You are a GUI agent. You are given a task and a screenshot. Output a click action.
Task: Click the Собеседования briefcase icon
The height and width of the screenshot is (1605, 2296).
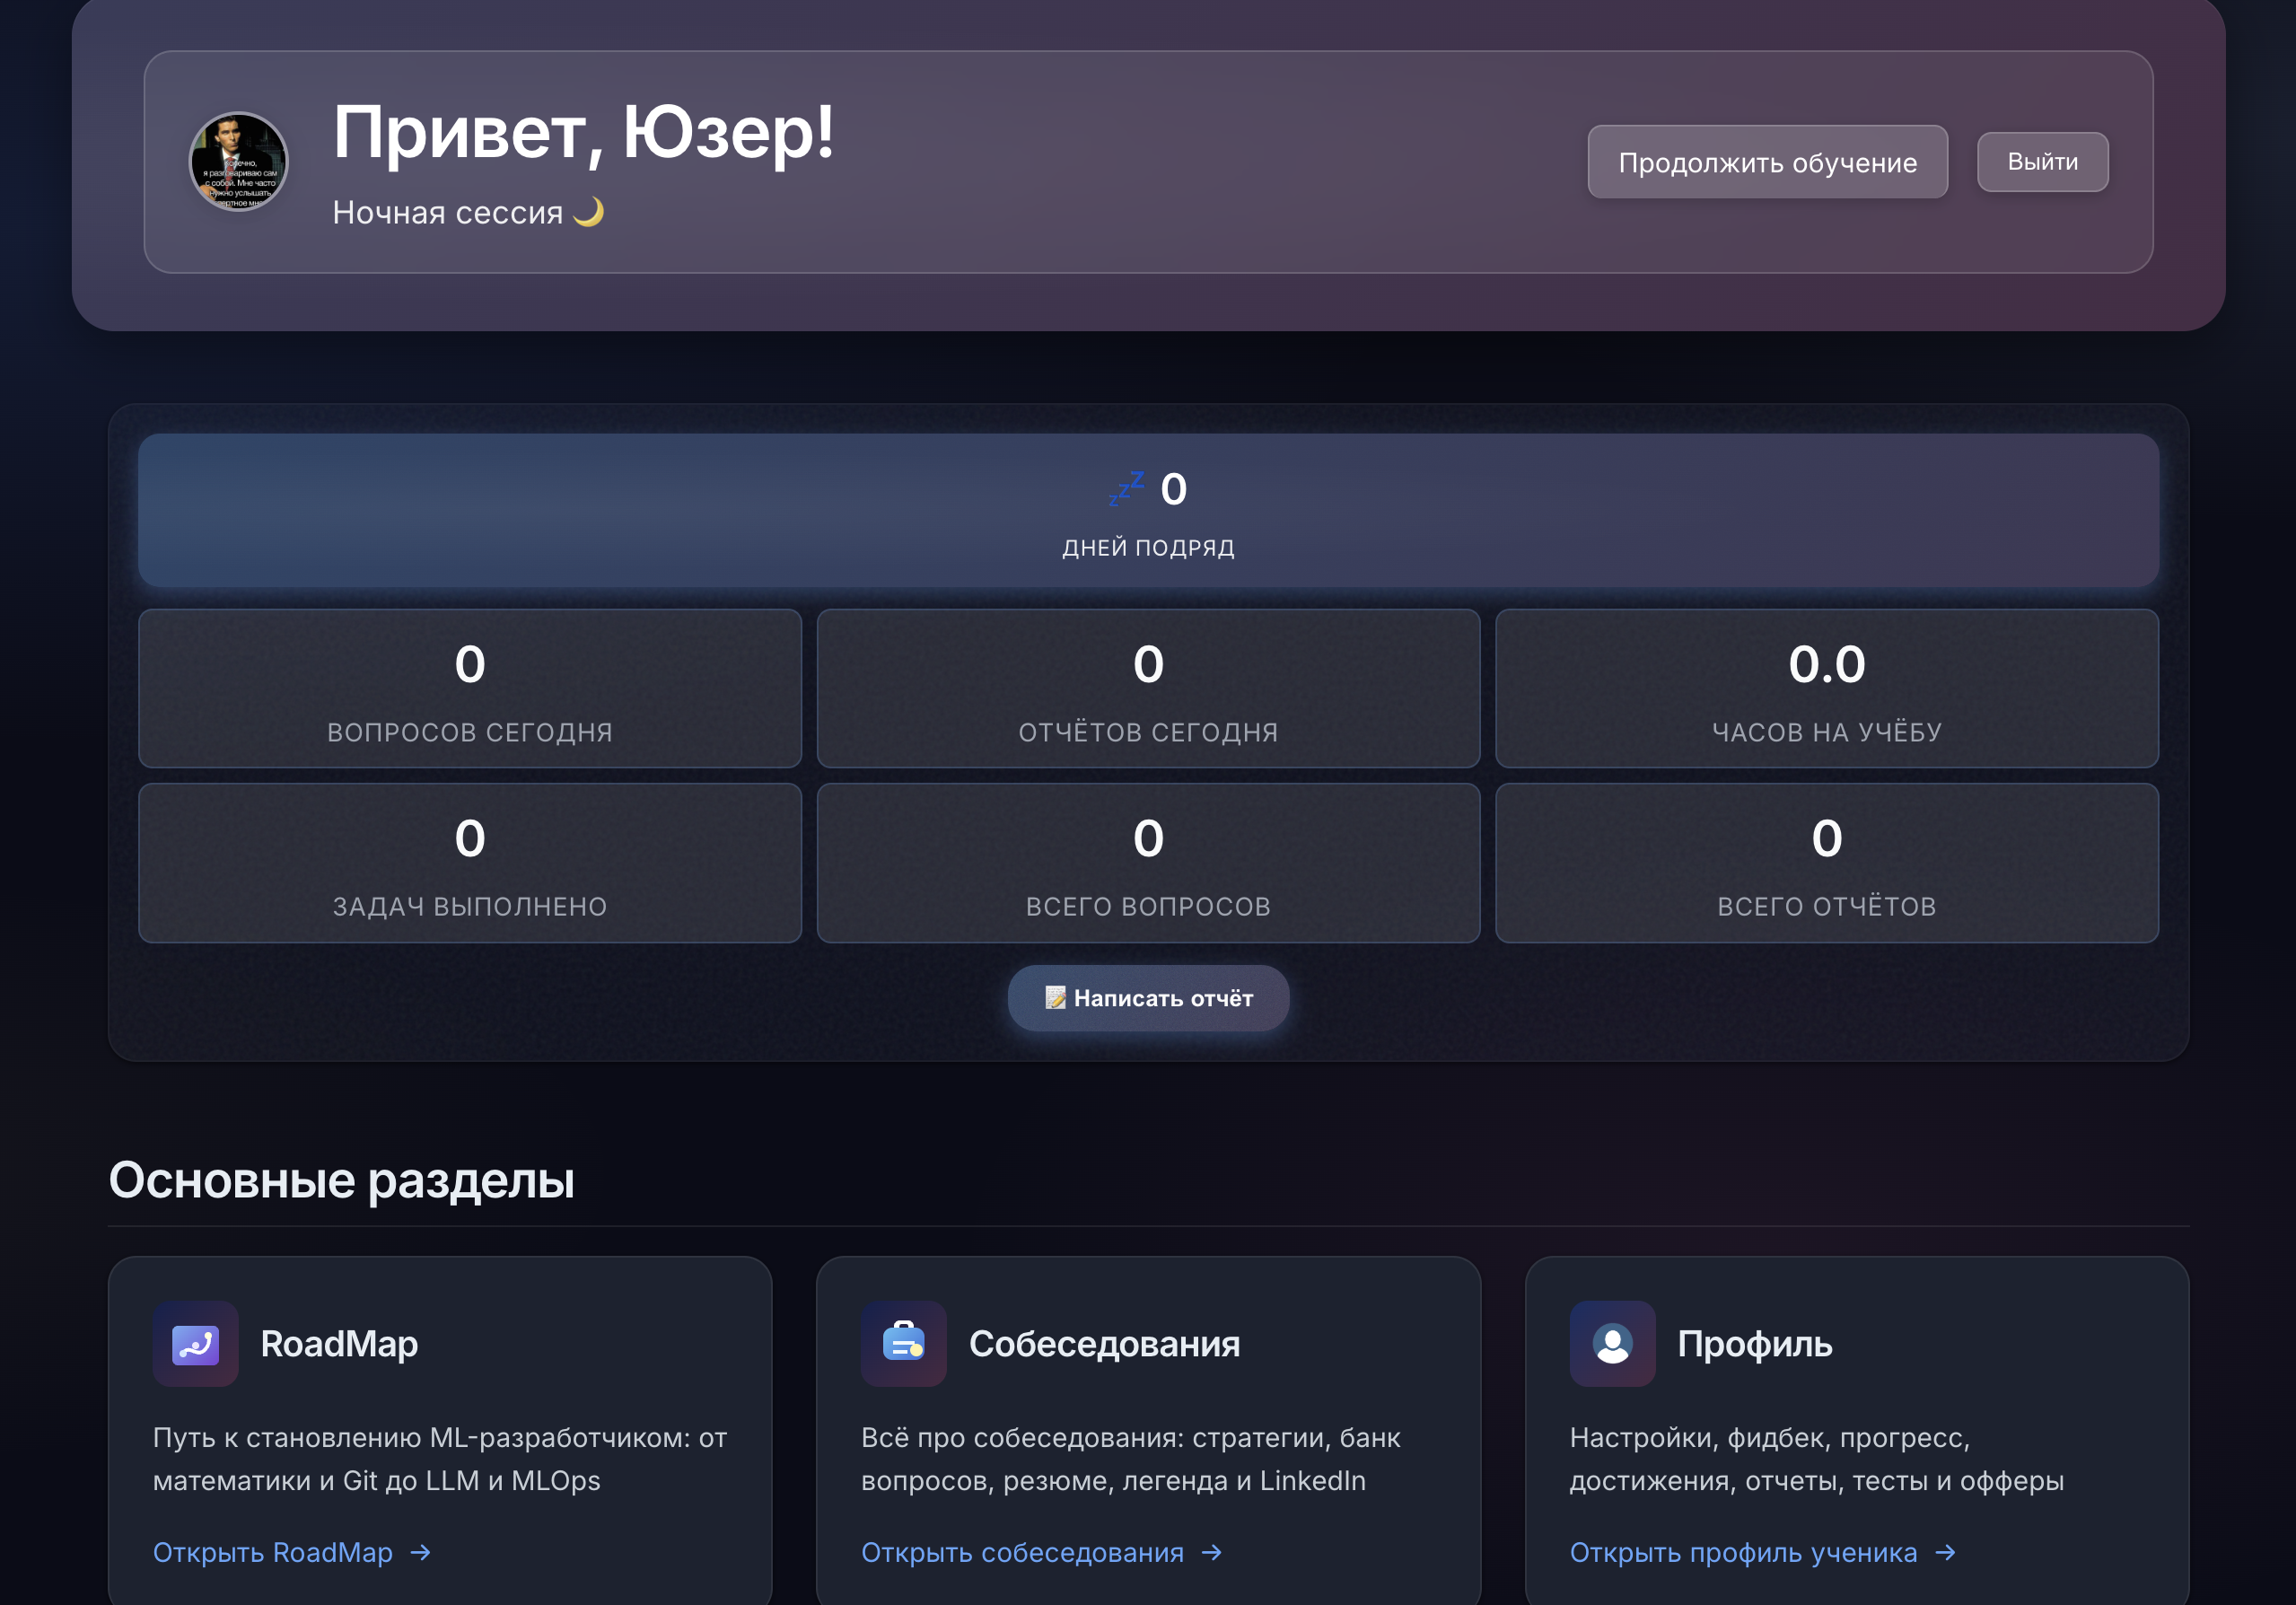click(x=904, y=1344)
